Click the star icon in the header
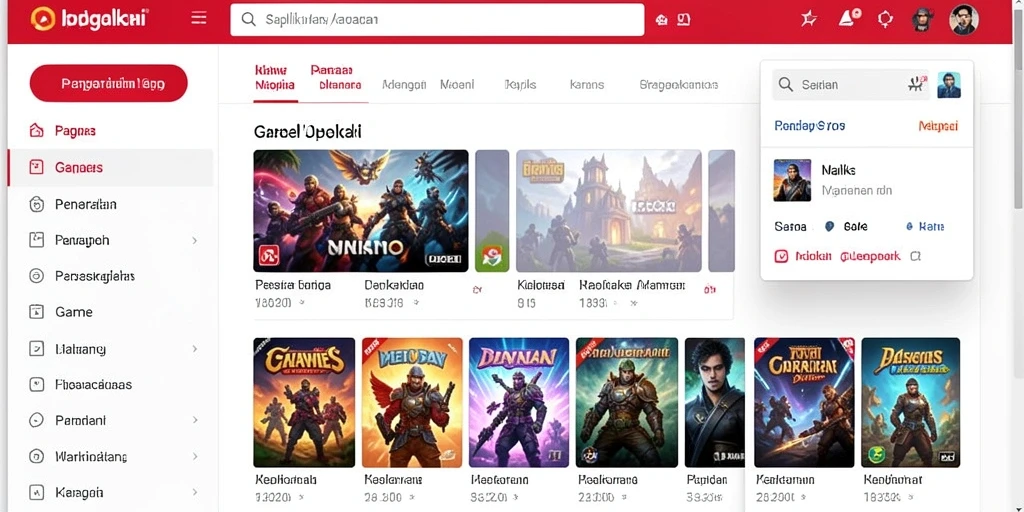The width and height of the screenshot is (1024, 512). pyautogui.click(x=808, y=19)
